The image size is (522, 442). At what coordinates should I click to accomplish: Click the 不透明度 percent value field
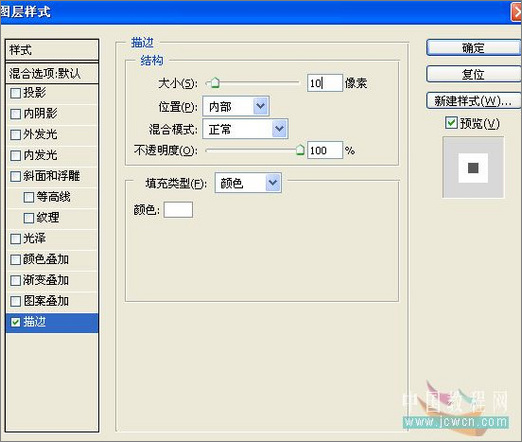coord(324,150)
